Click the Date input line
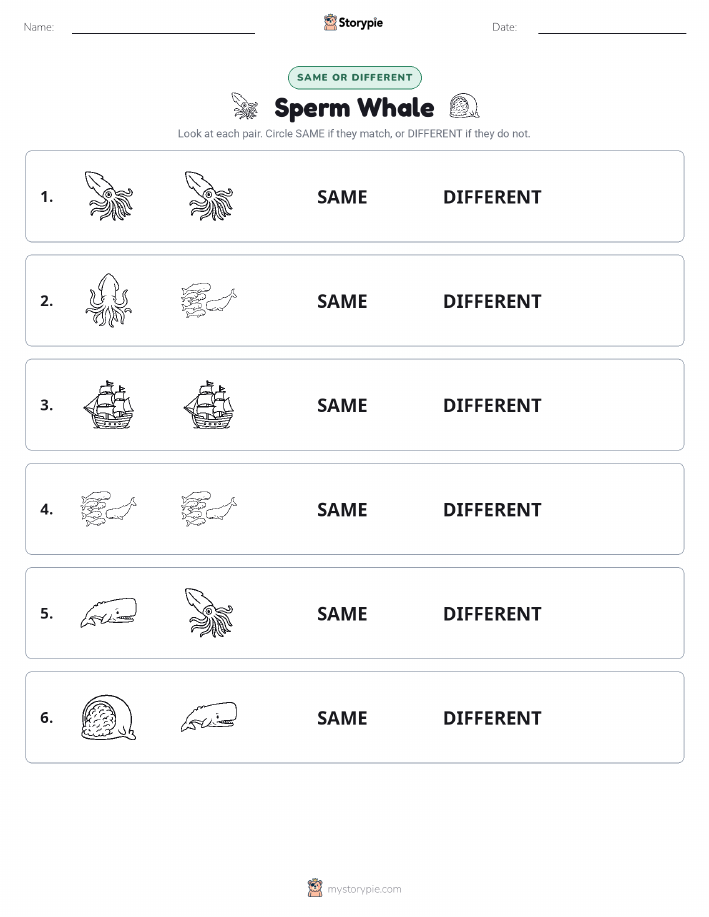This screenshot has height=917, width=709. tap(612, 28)
